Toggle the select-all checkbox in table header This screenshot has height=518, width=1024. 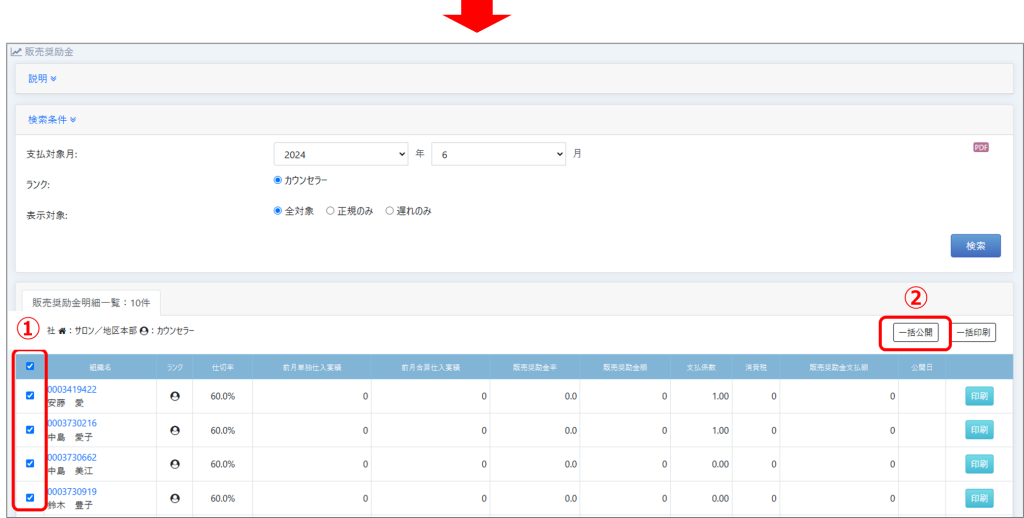pyautogui.click(x=30, y=366)
